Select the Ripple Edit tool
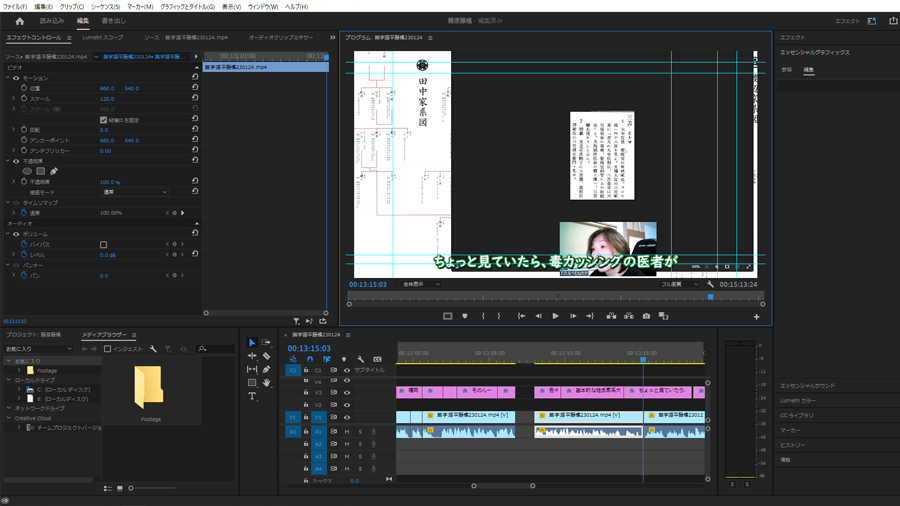 (x=252, y=356)
